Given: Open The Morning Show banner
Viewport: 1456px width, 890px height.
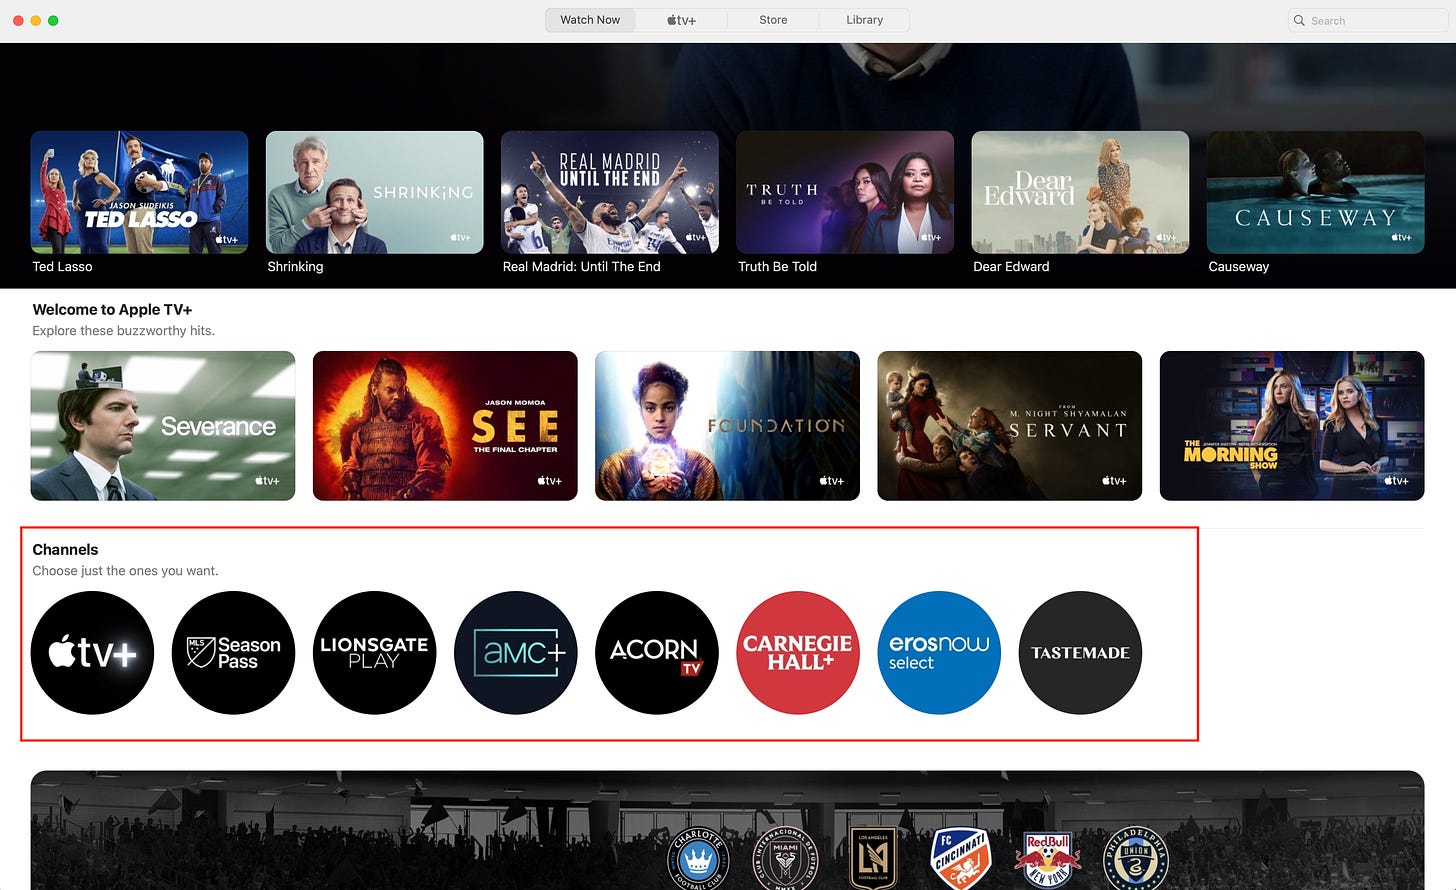Looking at the screenshot, I should pyautogui.click(x=1292, y=426).
